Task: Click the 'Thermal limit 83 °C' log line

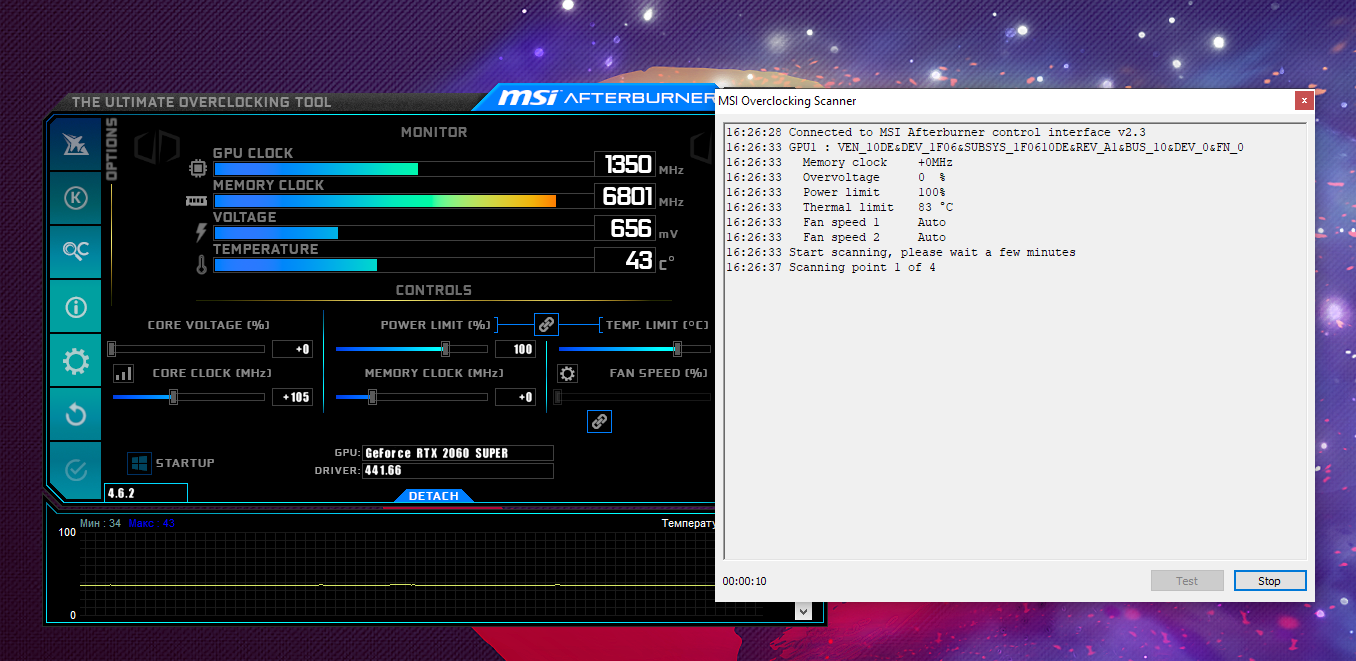Action: [x=840, y=208]
